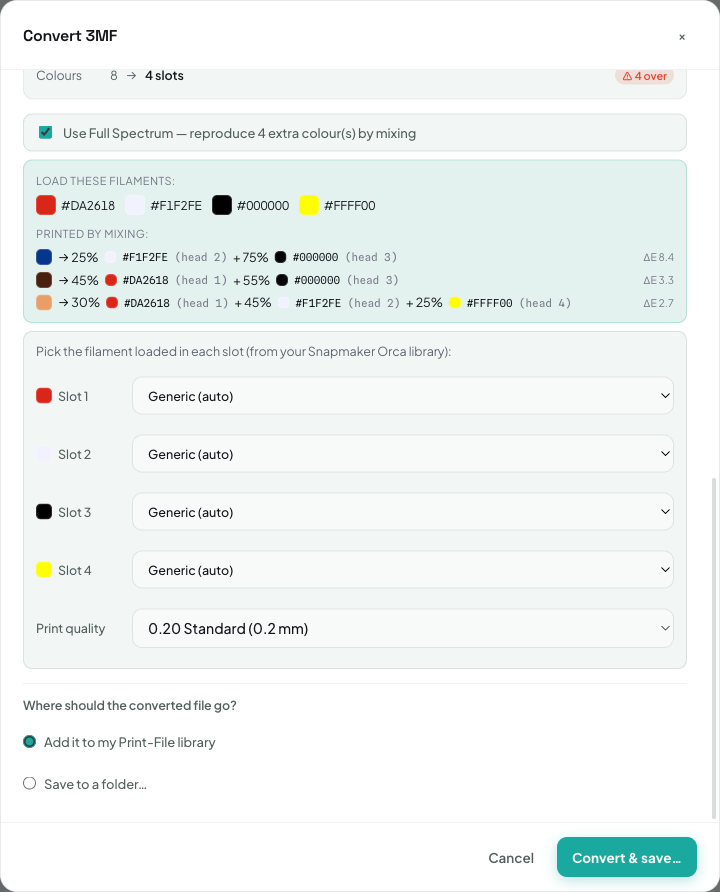Click the yellow #FFFF00 filament swatch
This screenshot has width=720, height=892.
[x=309, y=205]
